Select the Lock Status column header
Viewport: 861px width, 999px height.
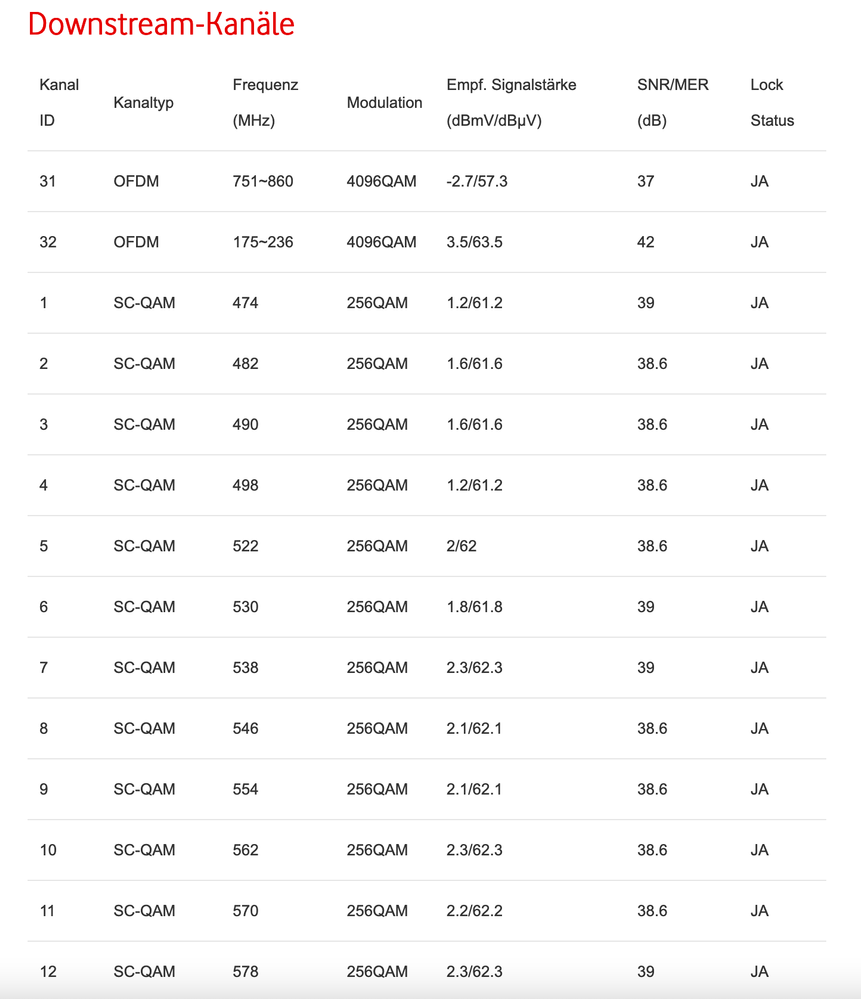(x=772, y=102)
